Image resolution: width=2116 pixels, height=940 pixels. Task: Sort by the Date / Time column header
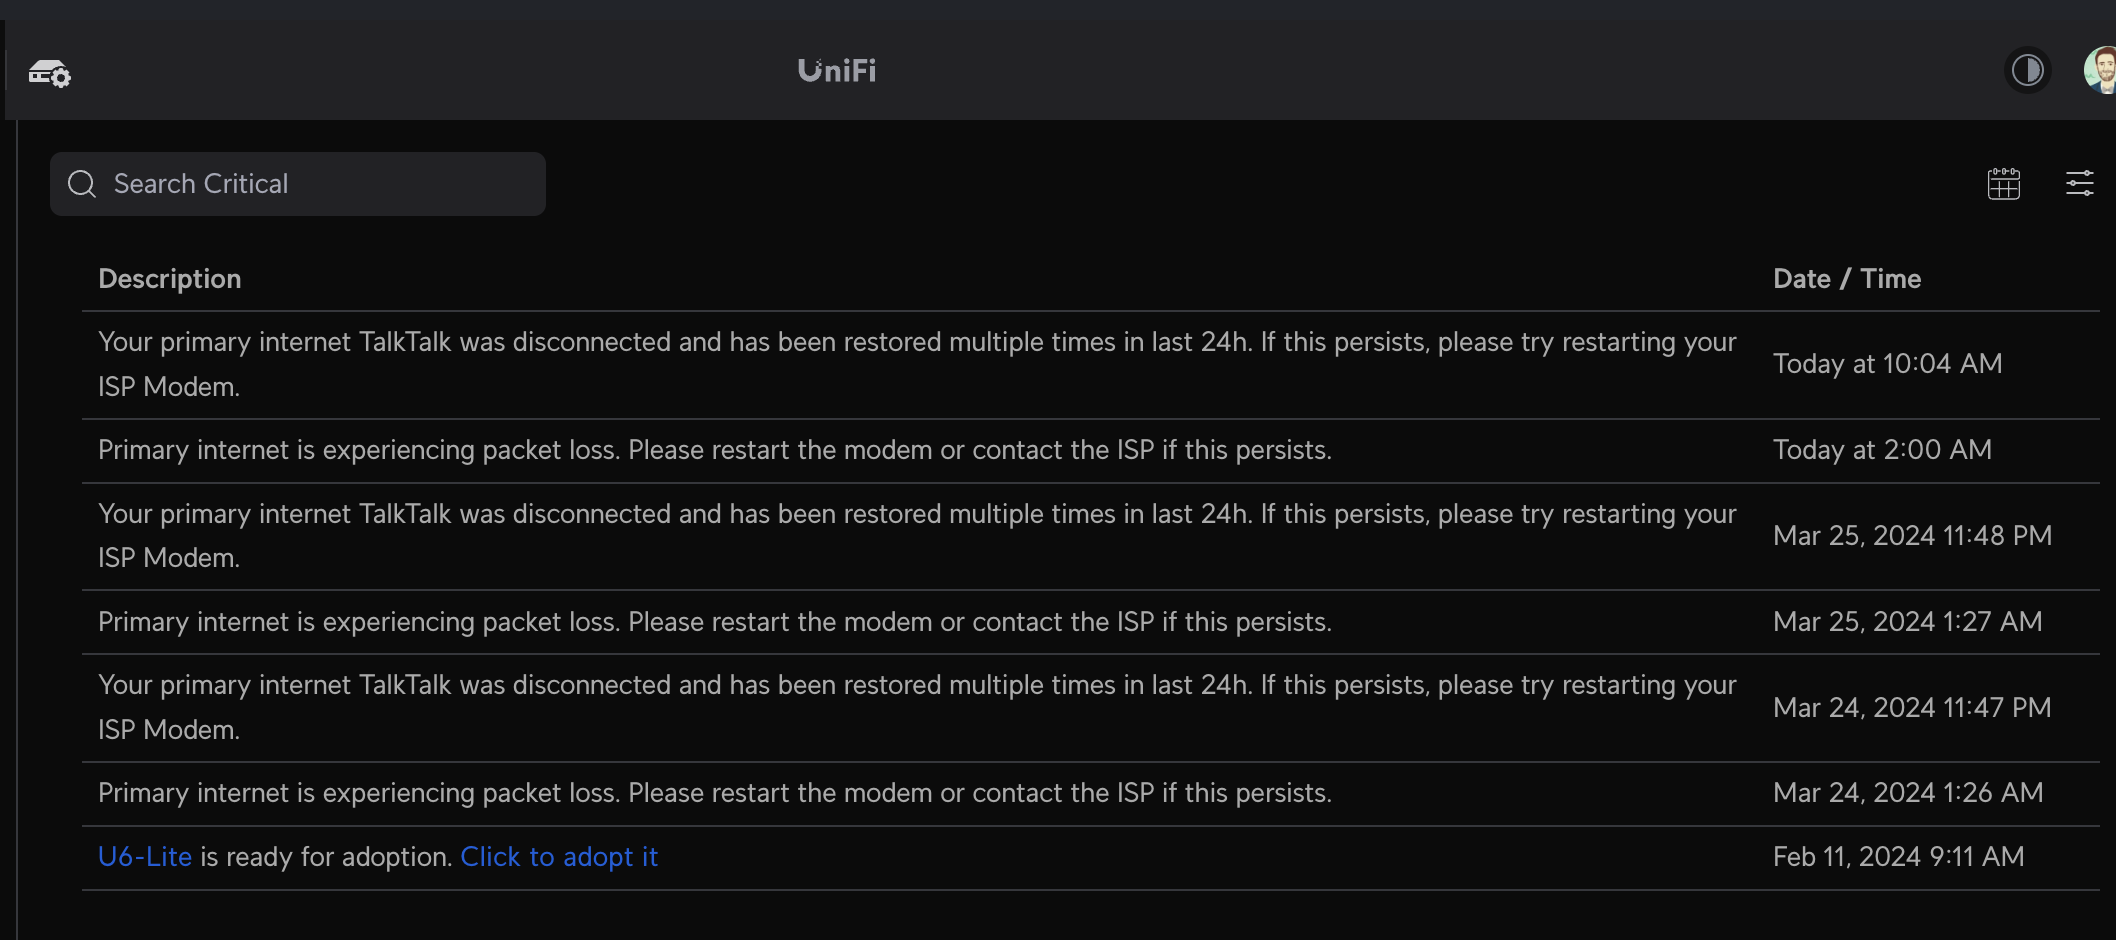click(x=1846, y=279)
